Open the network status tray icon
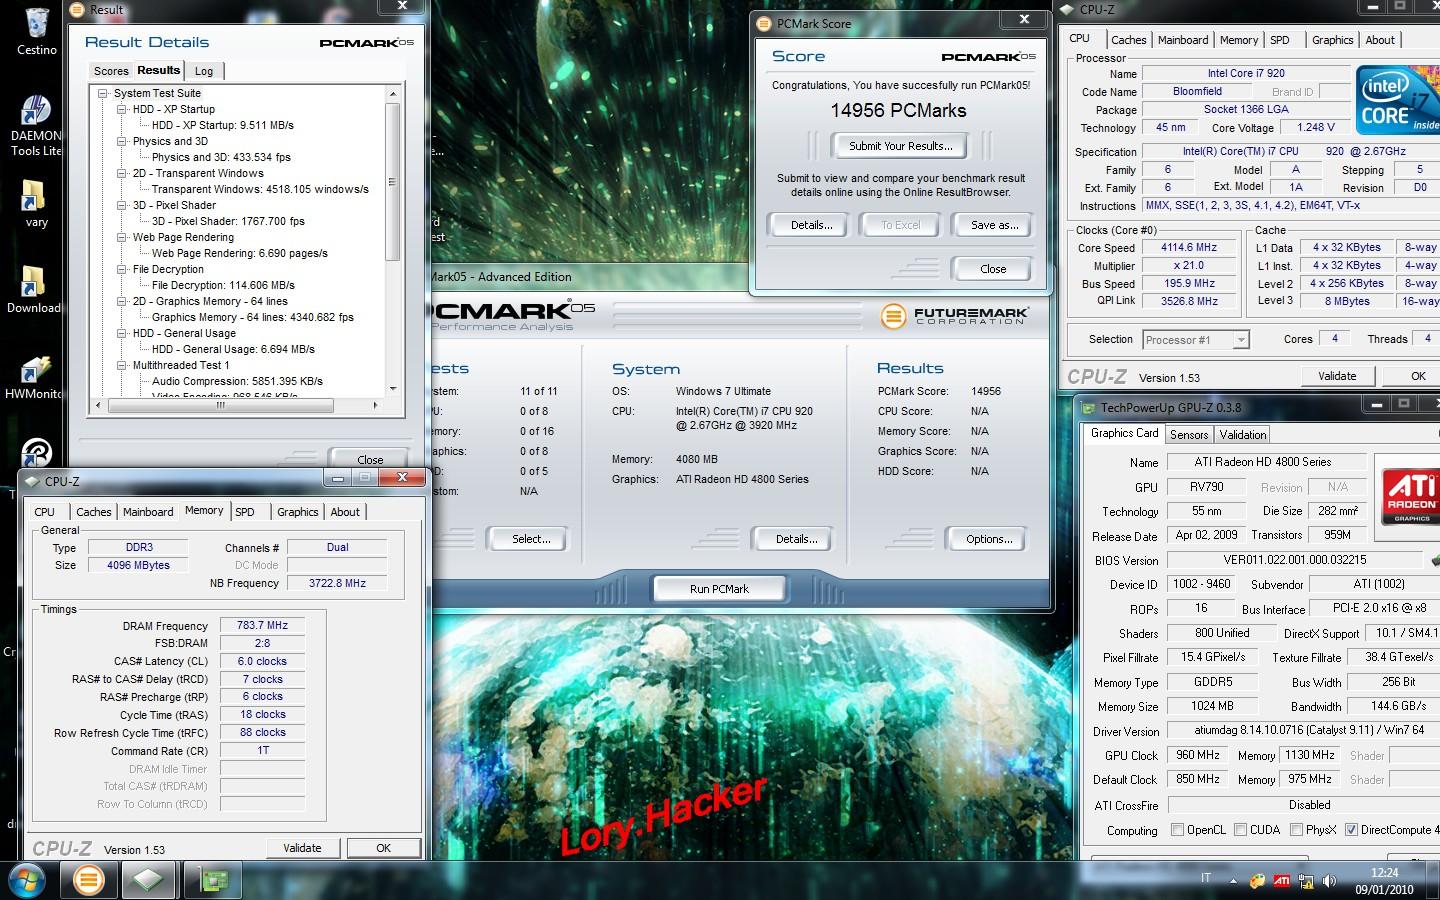 [x=1305, y=881]
